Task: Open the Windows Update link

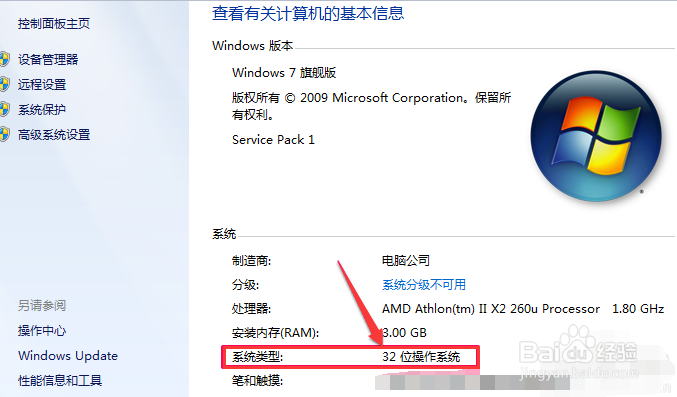Action: click(x=68, y=356)
